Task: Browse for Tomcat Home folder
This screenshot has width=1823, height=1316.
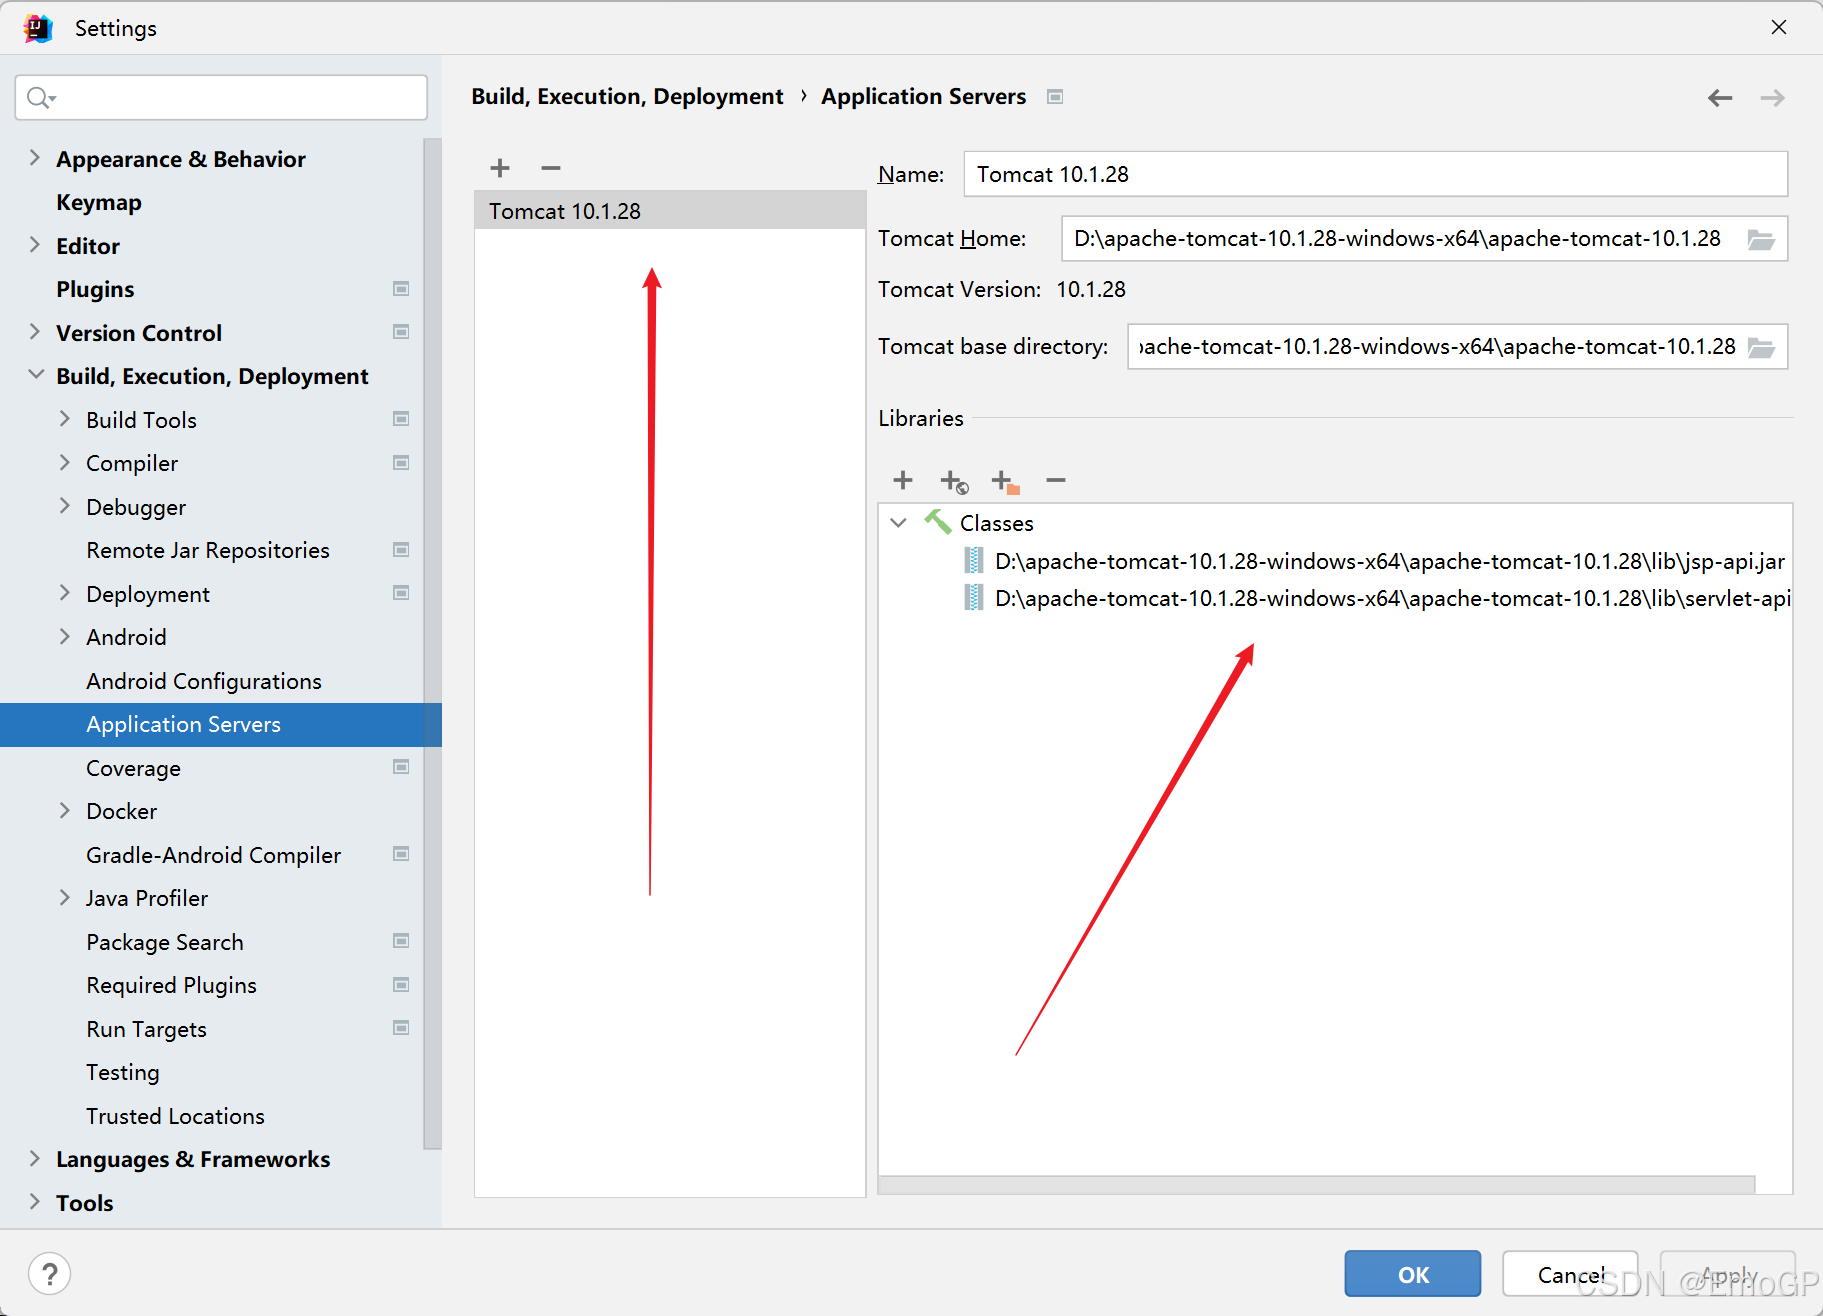Action: point(1761,240)
